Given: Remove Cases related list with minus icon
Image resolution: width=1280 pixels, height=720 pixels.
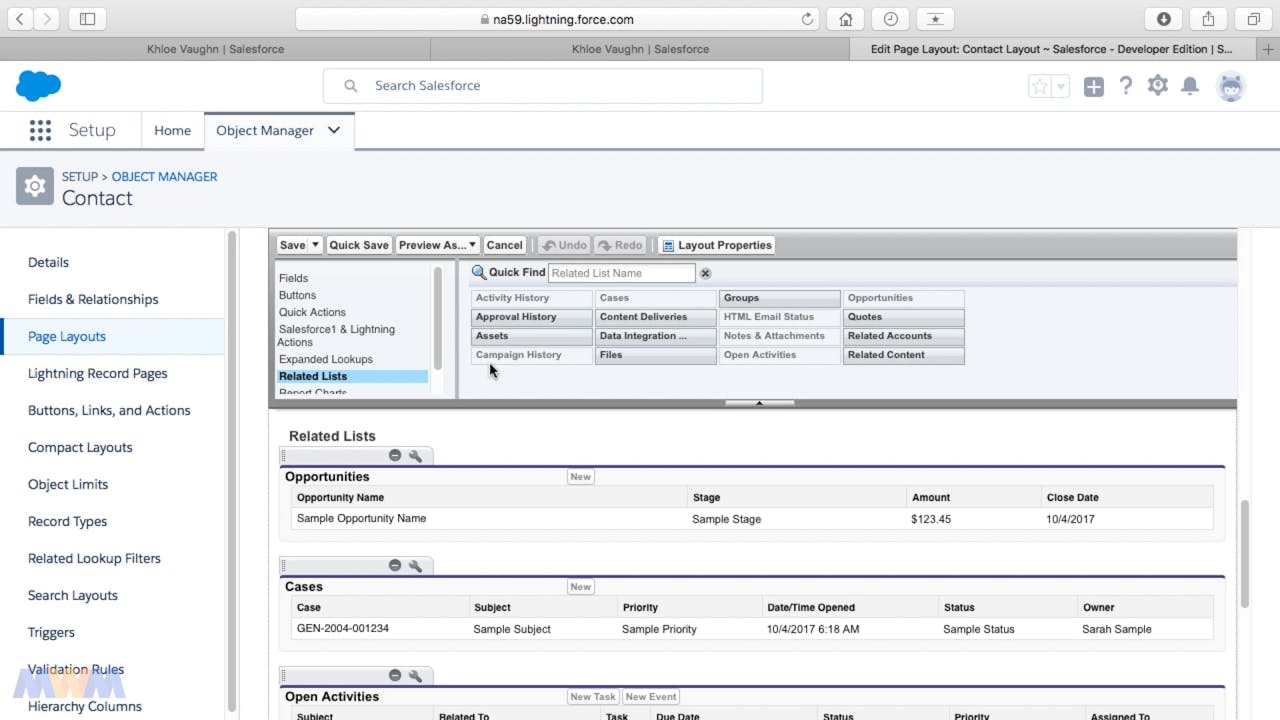Looking at the screenshot, I should [x=395, y=566].
